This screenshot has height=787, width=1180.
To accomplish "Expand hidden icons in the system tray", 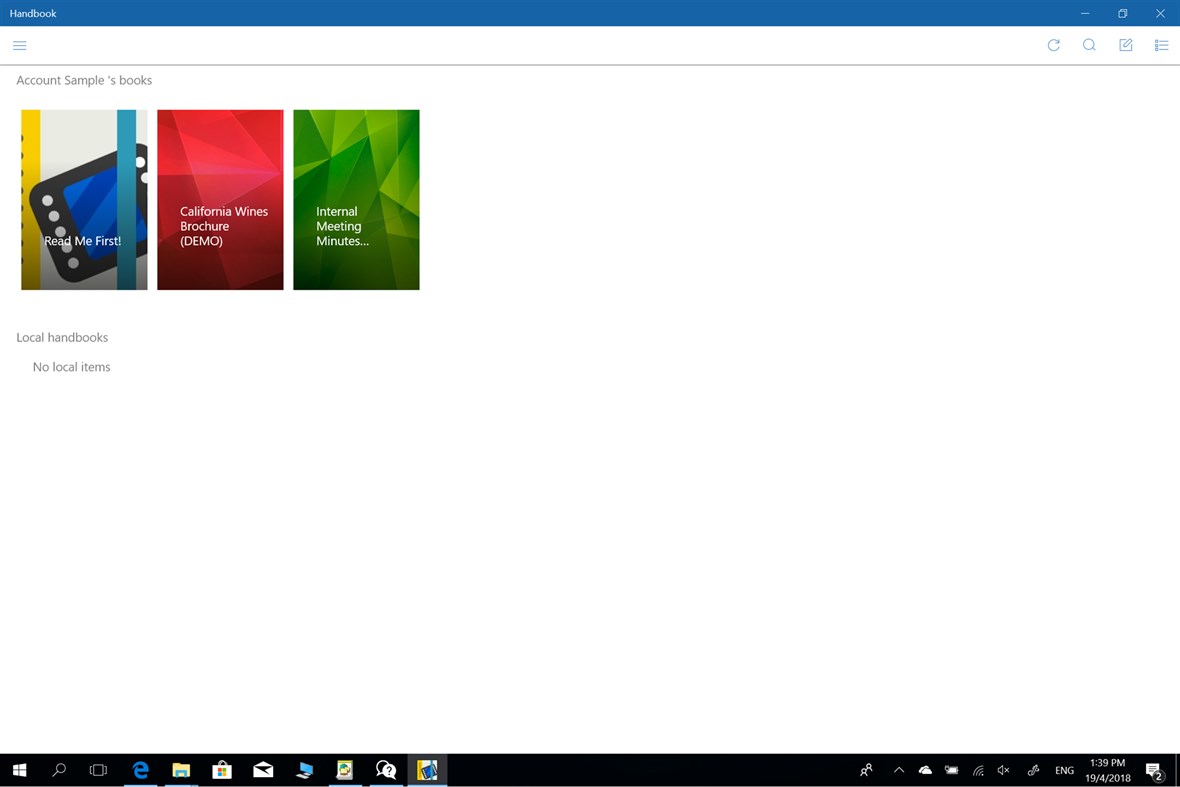I will click(x=899, y=770).
